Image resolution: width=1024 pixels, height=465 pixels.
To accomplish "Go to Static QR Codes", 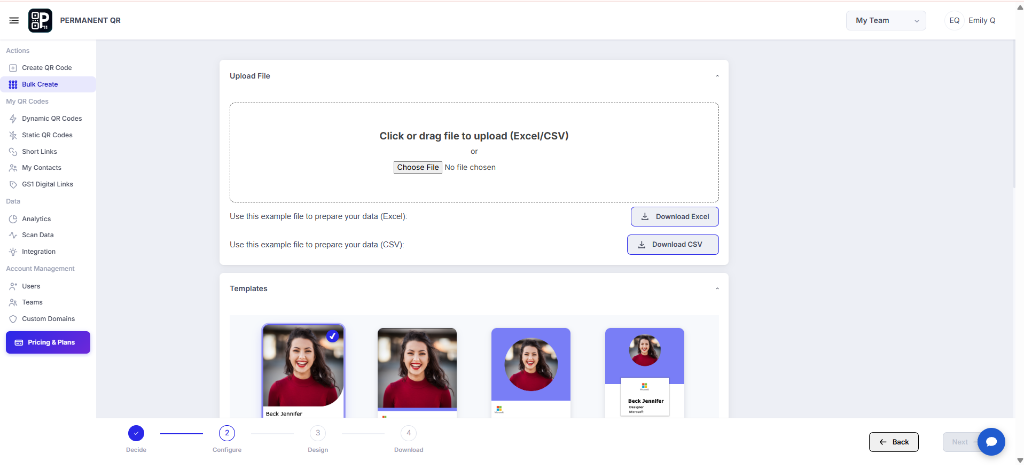I will point(48,135).
